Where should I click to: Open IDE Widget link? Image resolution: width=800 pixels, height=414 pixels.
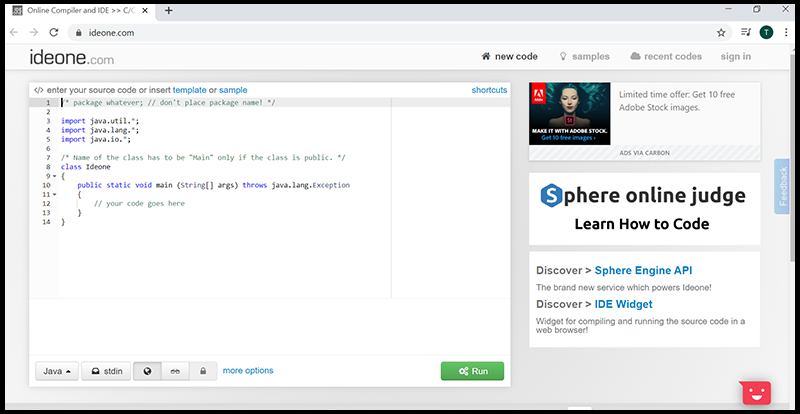tap(623, 304)
